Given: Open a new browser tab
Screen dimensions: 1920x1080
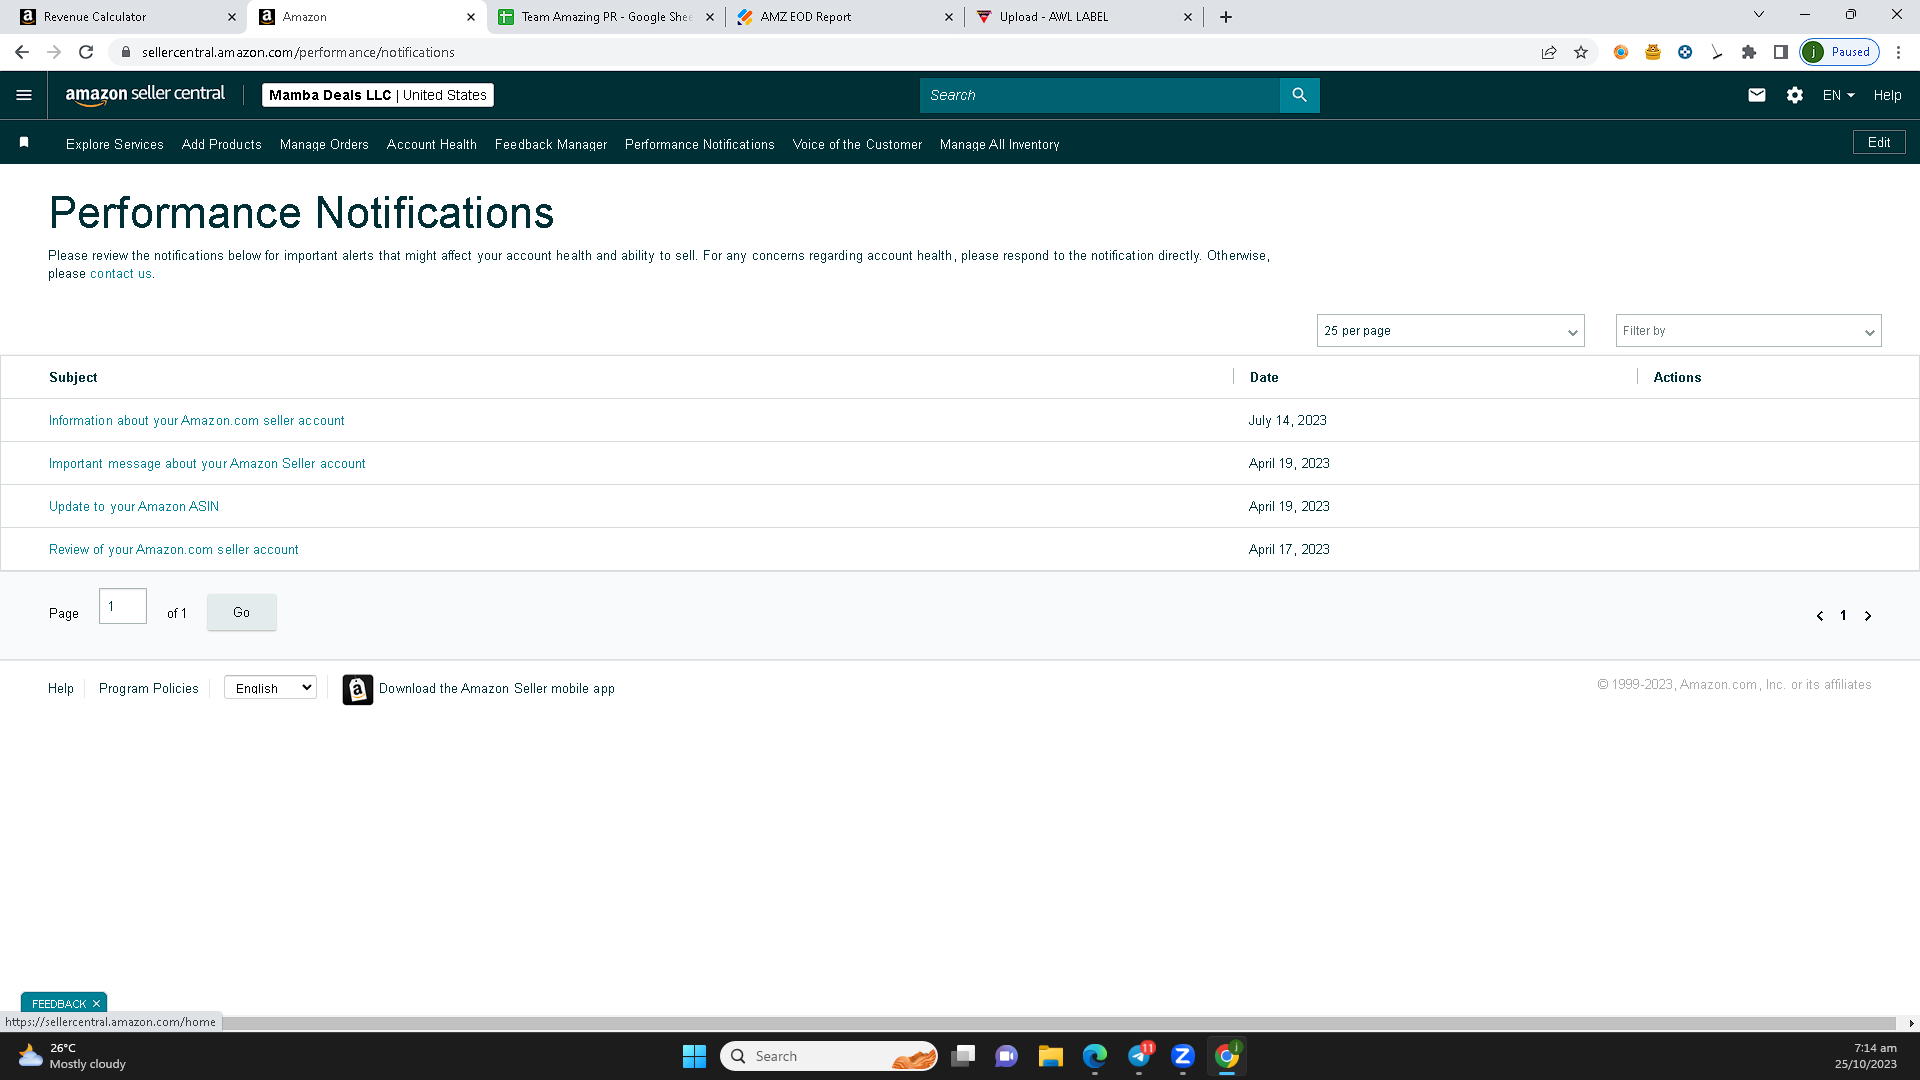Looking at the screenshot, I should 1226,17.
